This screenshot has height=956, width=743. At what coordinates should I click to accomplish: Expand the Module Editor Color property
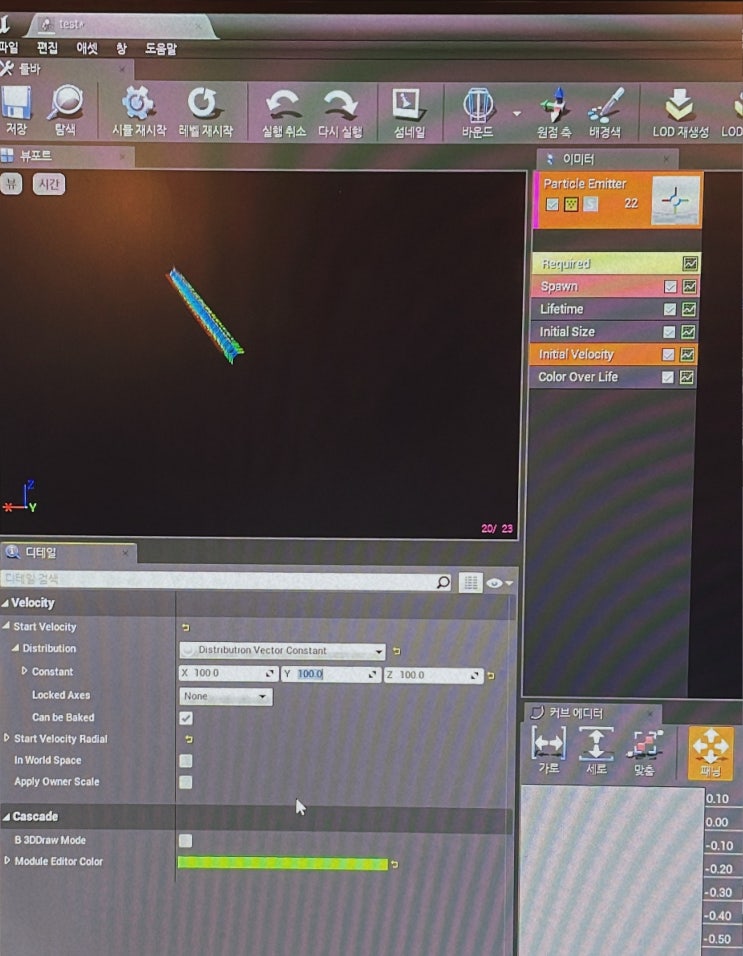click(x=7, y=861)
